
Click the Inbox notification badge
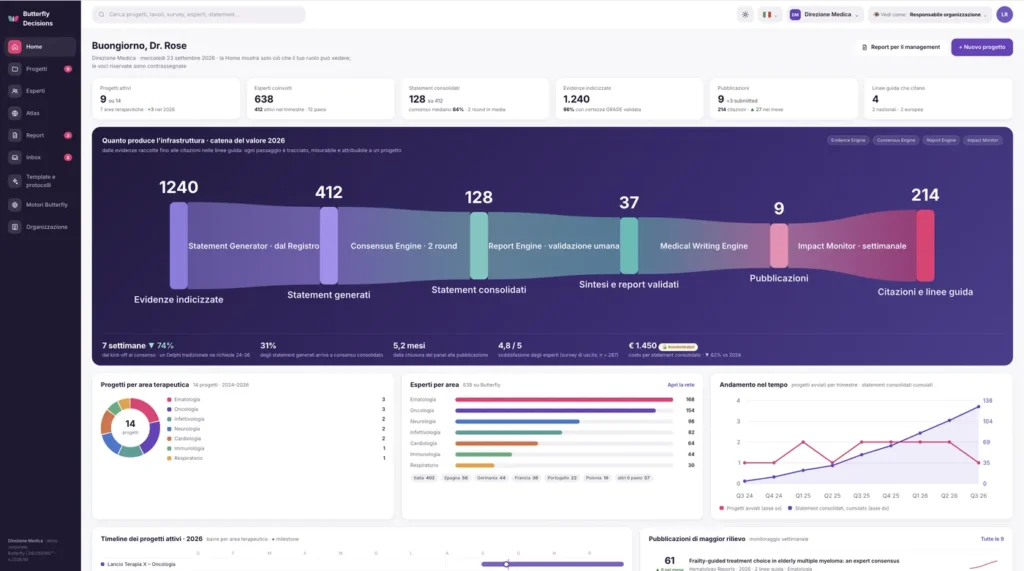[x=68, y=157]
